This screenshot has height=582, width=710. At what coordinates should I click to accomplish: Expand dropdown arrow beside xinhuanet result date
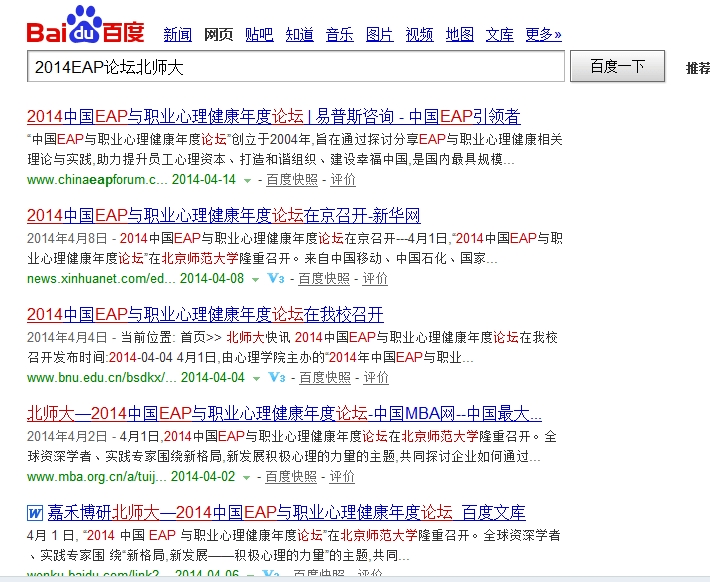(256, 279)
